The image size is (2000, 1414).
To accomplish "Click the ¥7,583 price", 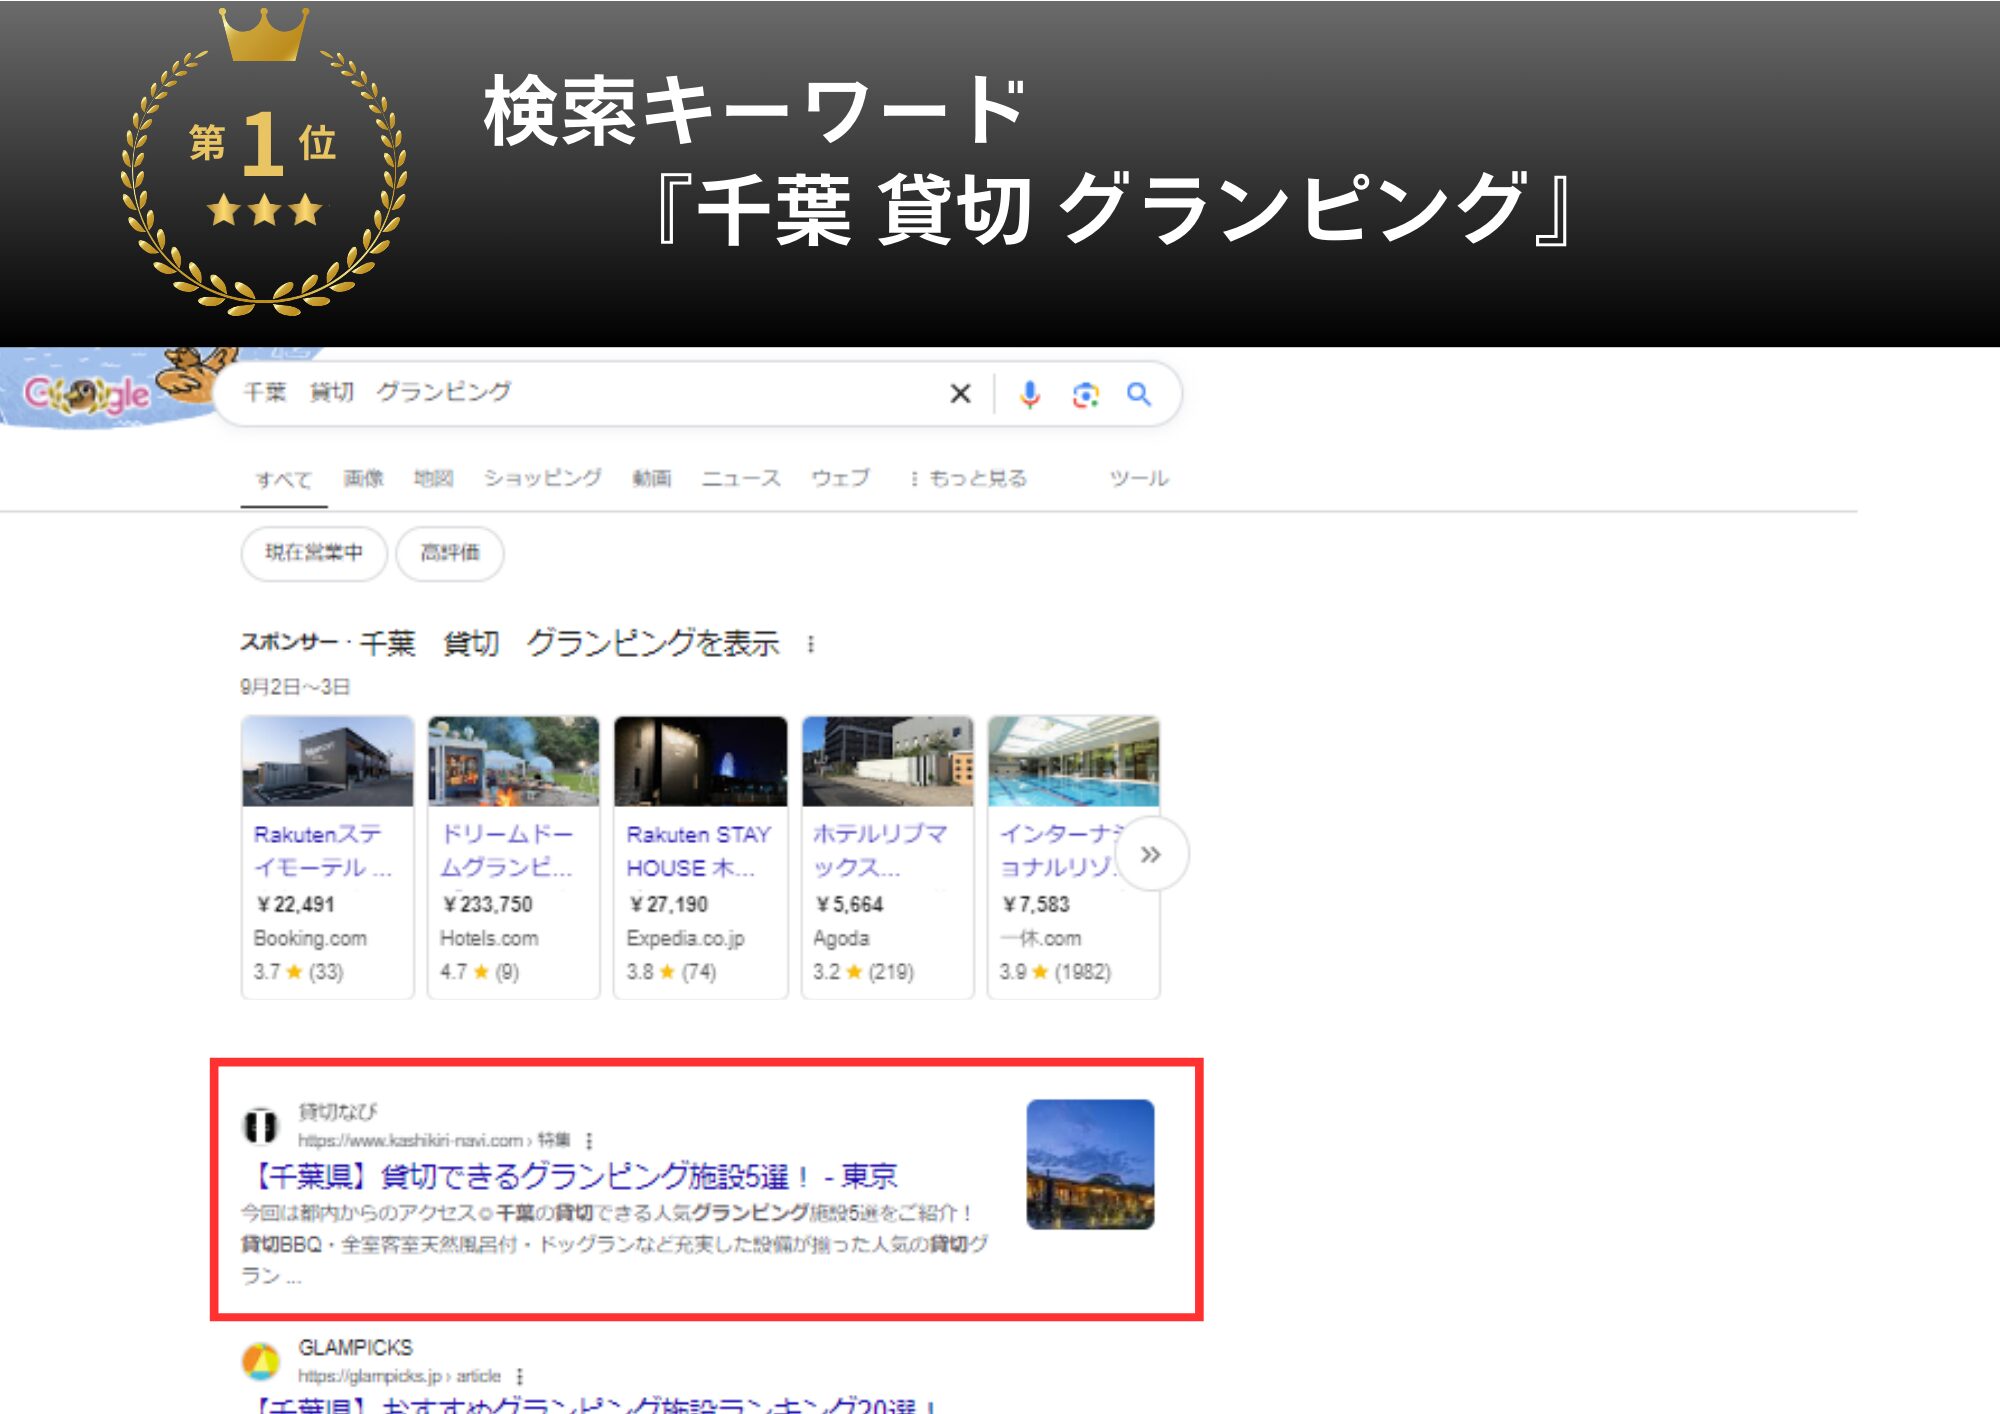I will [1035, 905].
